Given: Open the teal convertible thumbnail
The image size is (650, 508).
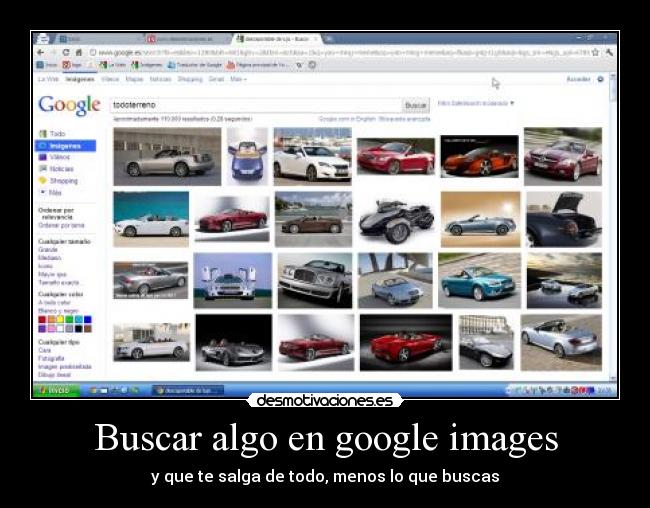Looking at the screenshot, I should pos(480,281).
